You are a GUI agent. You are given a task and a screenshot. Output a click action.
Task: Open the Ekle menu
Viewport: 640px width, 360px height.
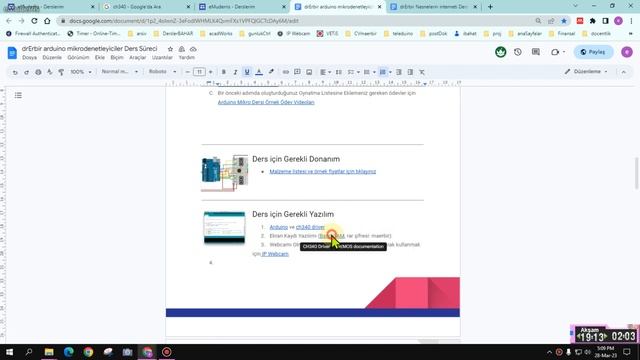click(x=100, y=58)
